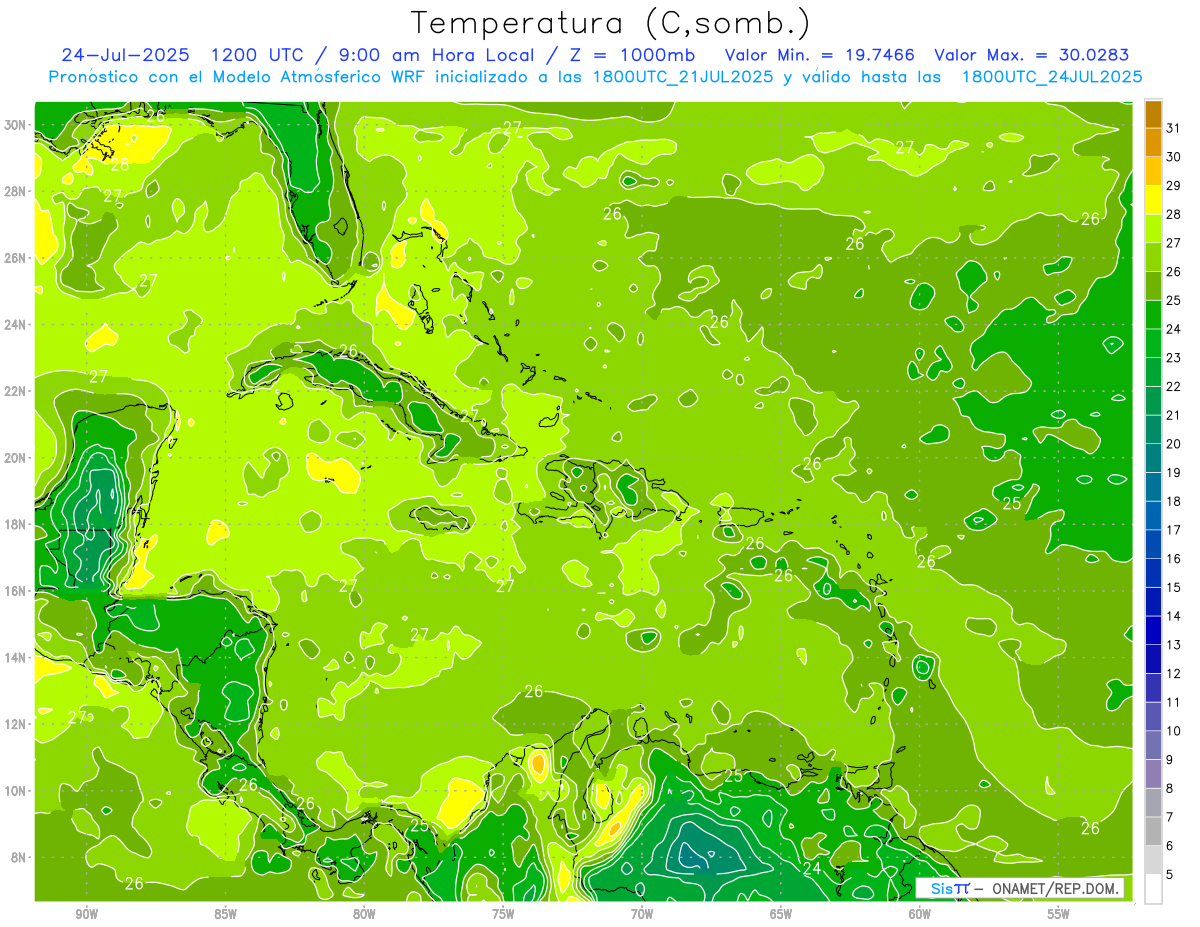Click the "18" label on the color scale
Image resolution: width=1200 pixels, height=927 pixels.
click(x=1173, y=502)
